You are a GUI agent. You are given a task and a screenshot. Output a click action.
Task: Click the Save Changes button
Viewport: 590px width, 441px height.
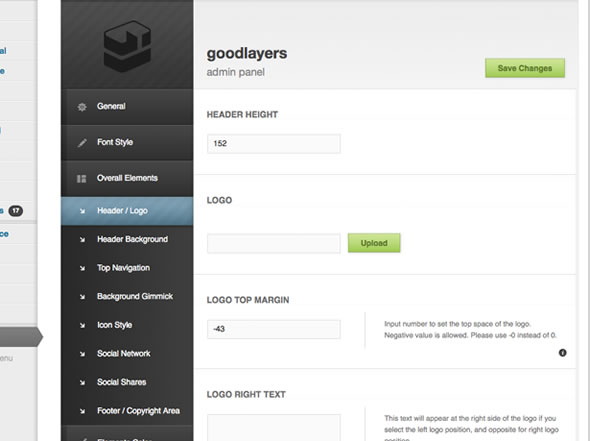pyautogui.click(x=525, y=68)
